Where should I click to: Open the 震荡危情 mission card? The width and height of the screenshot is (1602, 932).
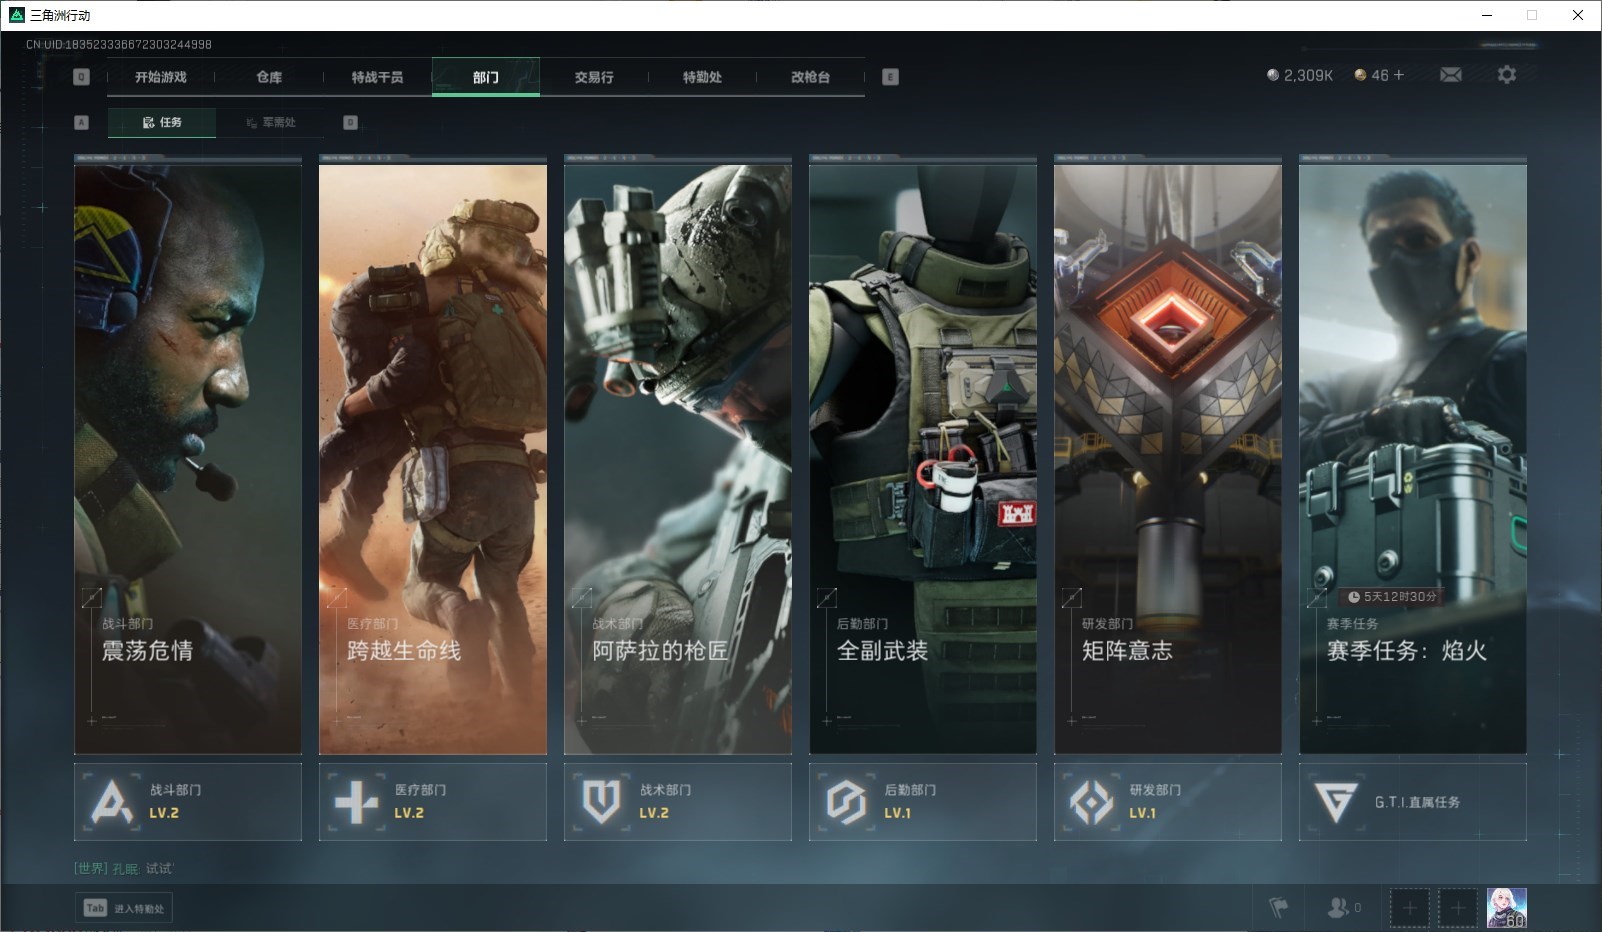[188, 458]
